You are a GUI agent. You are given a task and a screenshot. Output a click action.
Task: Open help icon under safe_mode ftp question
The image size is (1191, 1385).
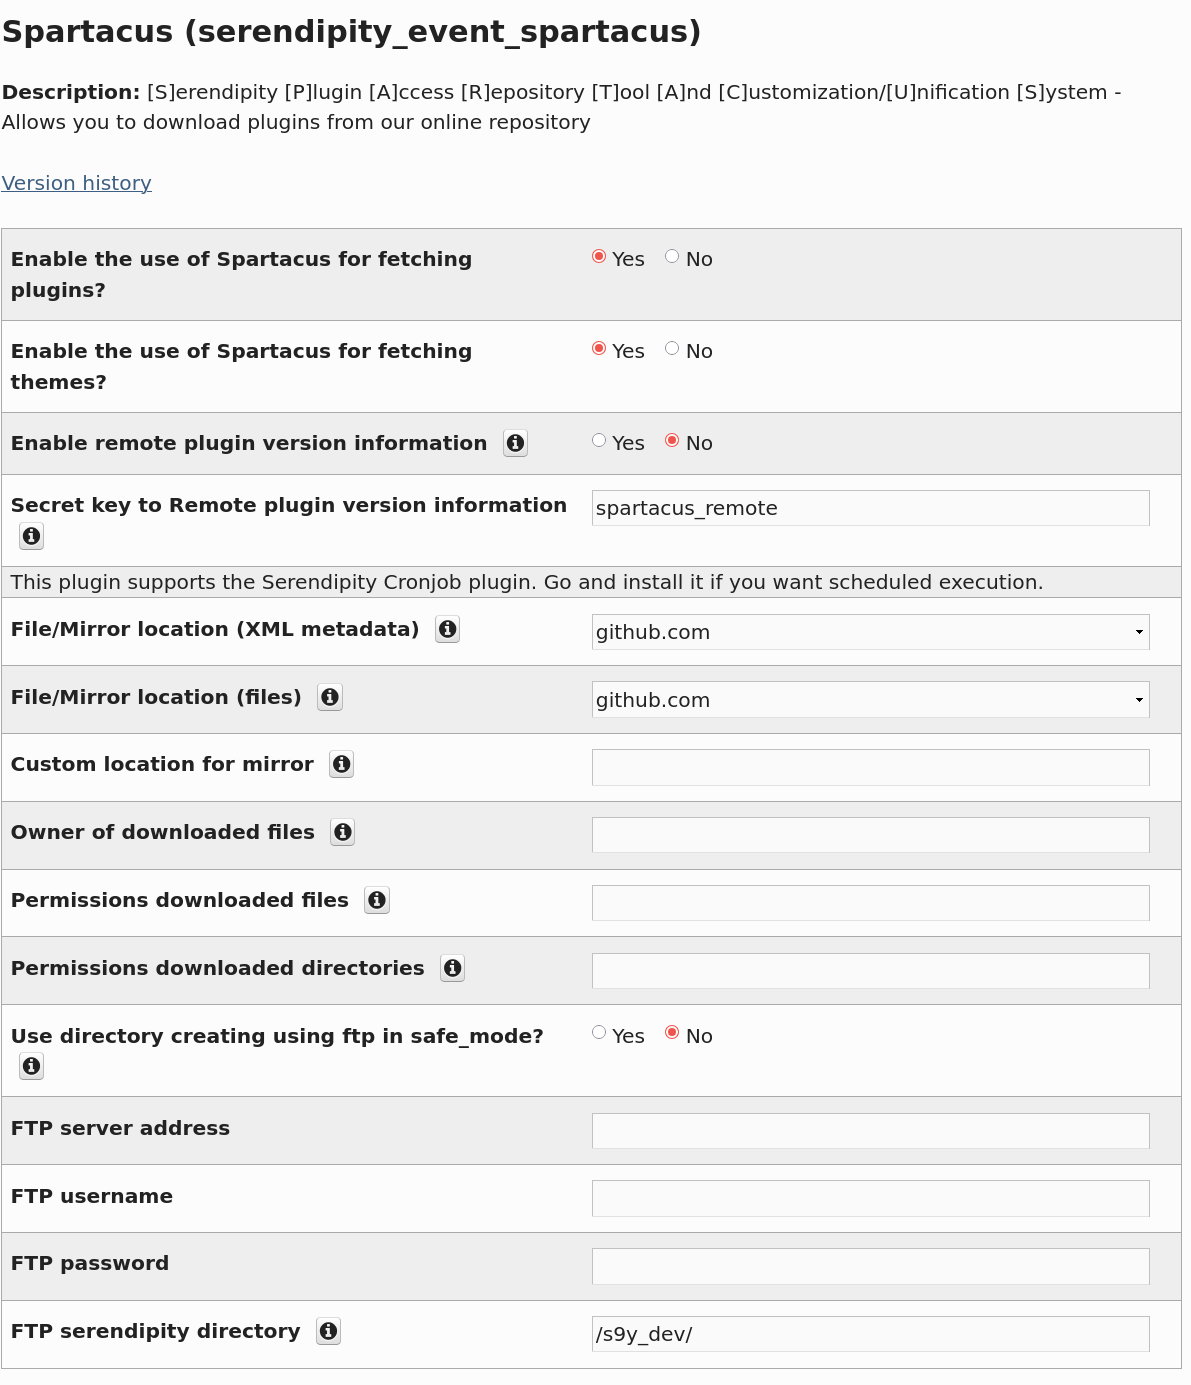click(x=31, y=1066)
